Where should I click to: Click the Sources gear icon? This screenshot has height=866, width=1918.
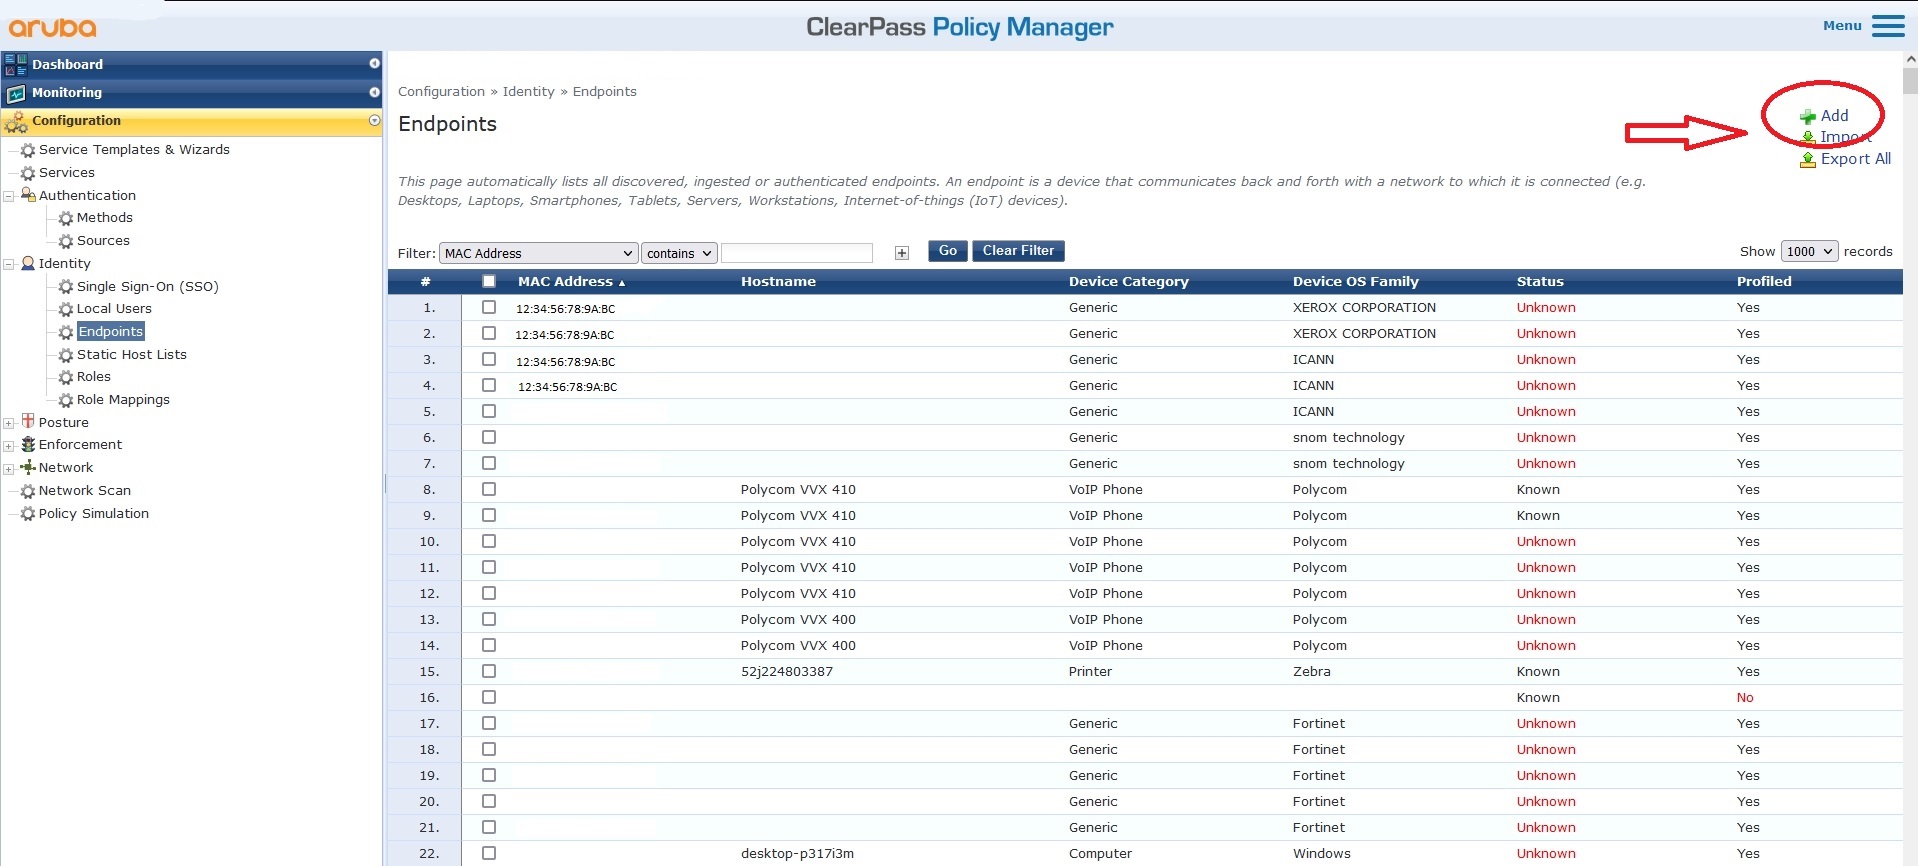(x=66, y=241)
